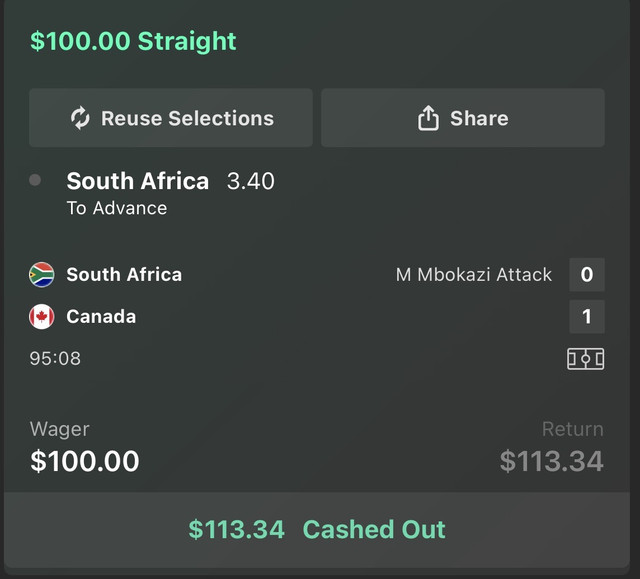
Task: Click the 95:08 match clock
Action: tap(55, 359)
